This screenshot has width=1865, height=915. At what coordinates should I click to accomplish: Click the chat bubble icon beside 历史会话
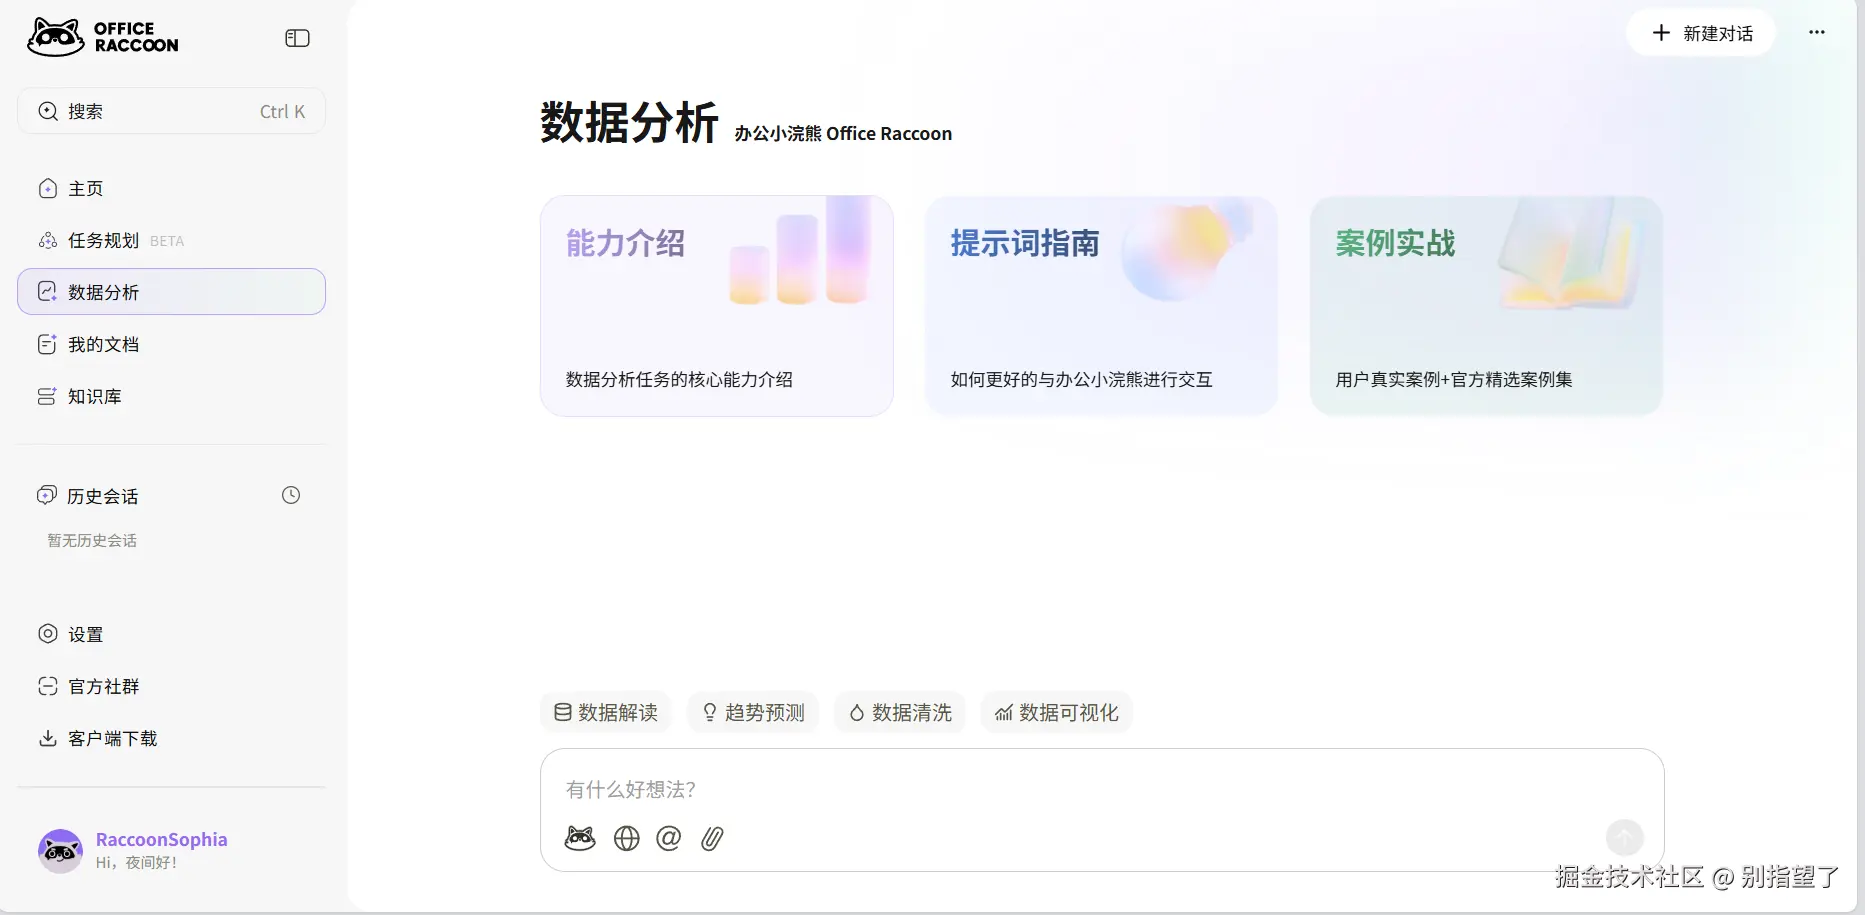coord(47,495)
